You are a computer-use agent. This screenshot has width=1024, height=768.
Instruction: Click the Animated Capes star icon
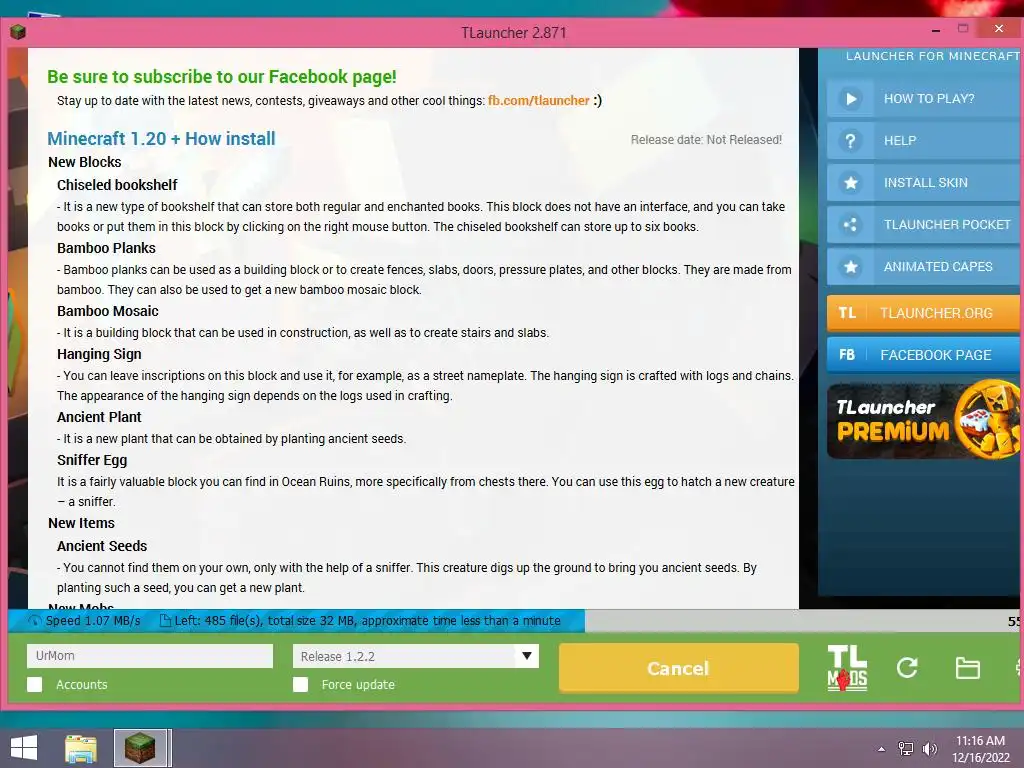coord(850,266)
